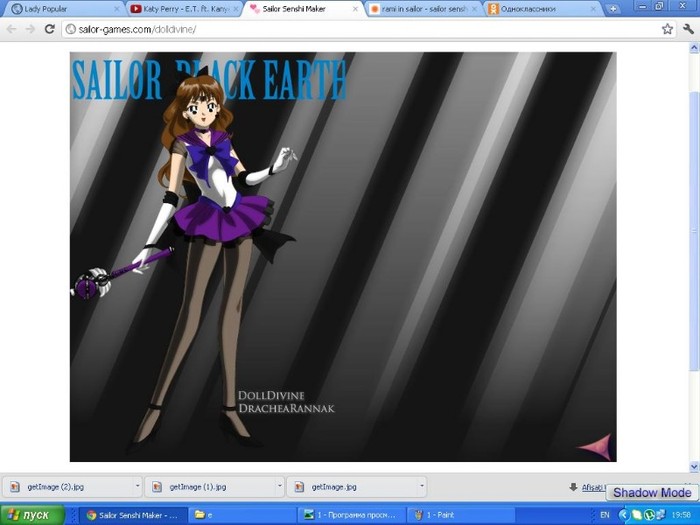
Task: Open the Windows Start menu пуск
Action: [32, 515]
